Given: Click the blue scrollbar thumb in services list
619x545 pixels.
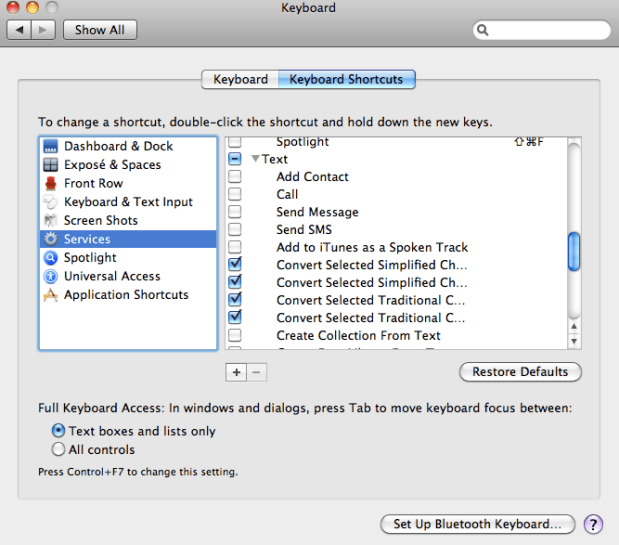Looking at the screenshot, I should 574,252.
